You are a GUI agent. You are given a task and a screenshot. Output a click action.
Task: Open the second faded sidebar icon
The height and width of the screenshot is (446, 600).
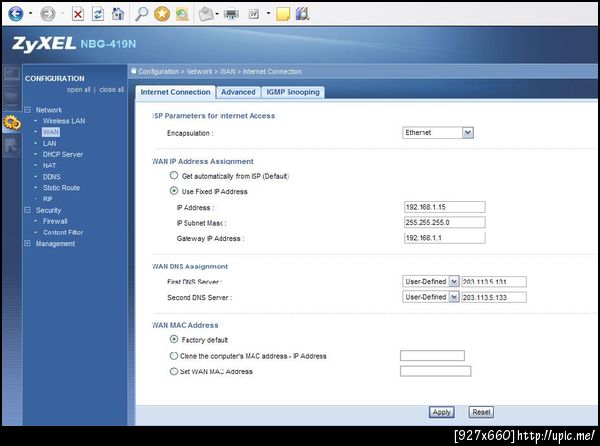tap(11, 98)
